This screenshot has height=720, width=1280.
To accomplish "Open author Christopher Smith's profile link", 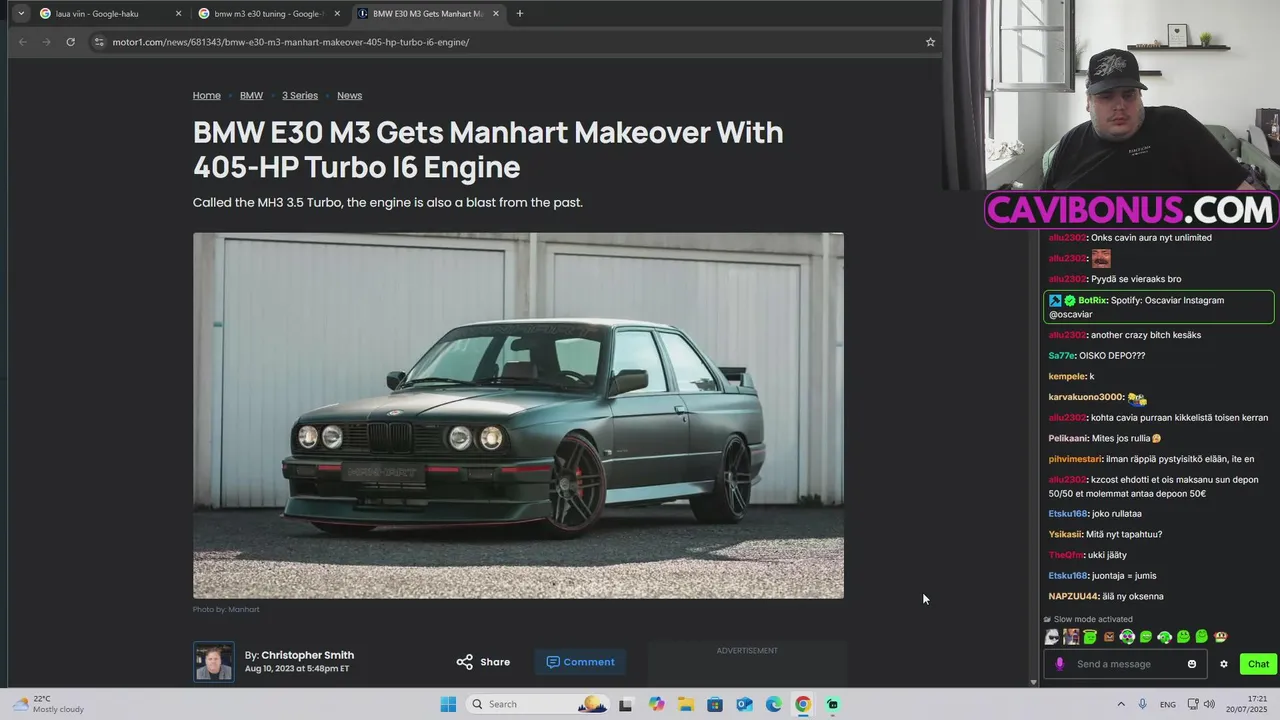I will pos(307,655).
